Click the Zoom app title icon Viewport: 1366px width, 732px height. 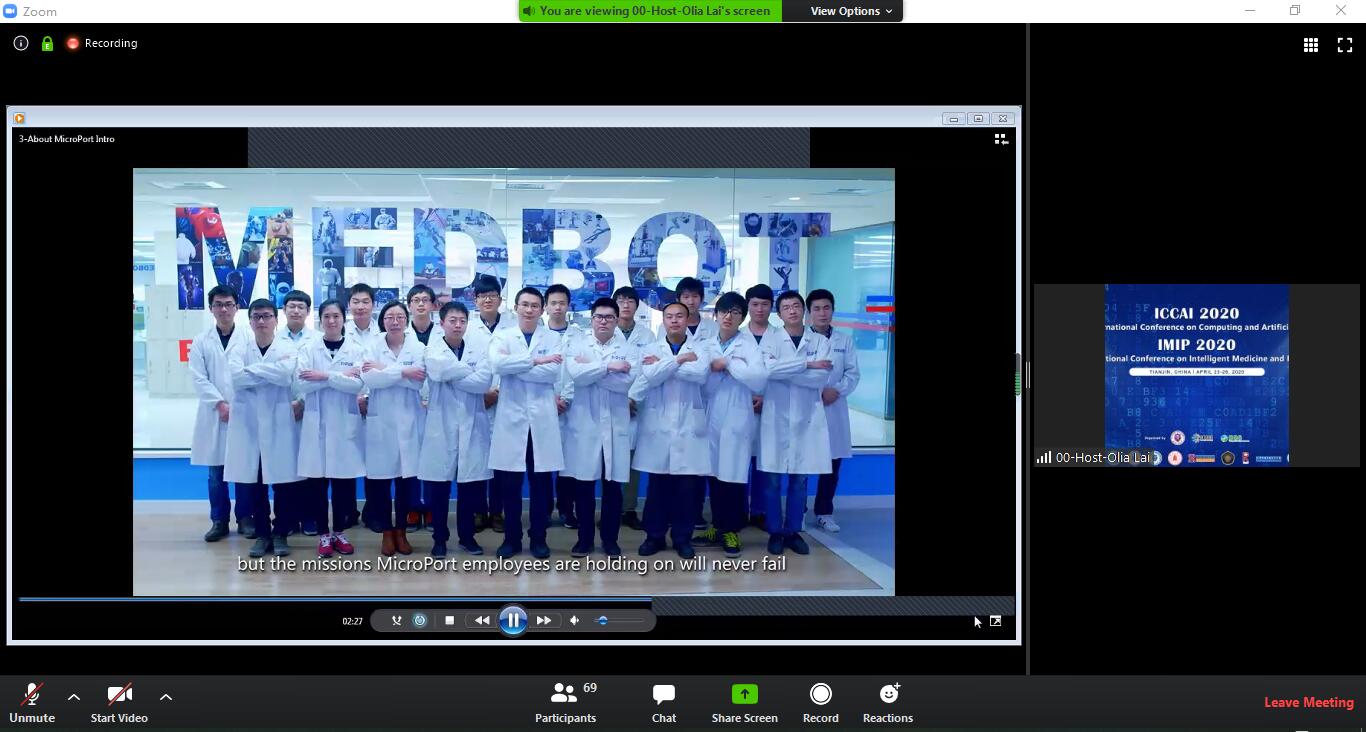point(10,11)
